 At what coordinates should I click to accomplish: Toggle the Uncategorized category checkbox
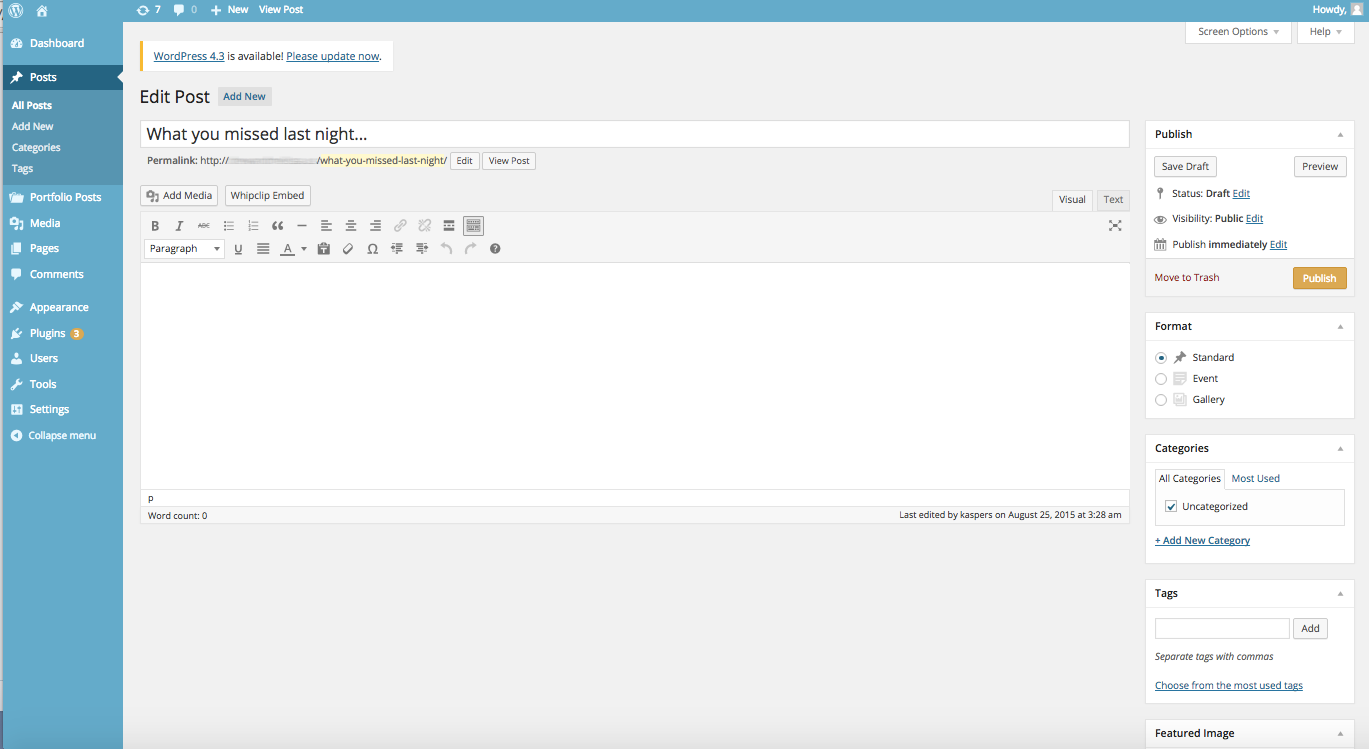coord(1171,507)
